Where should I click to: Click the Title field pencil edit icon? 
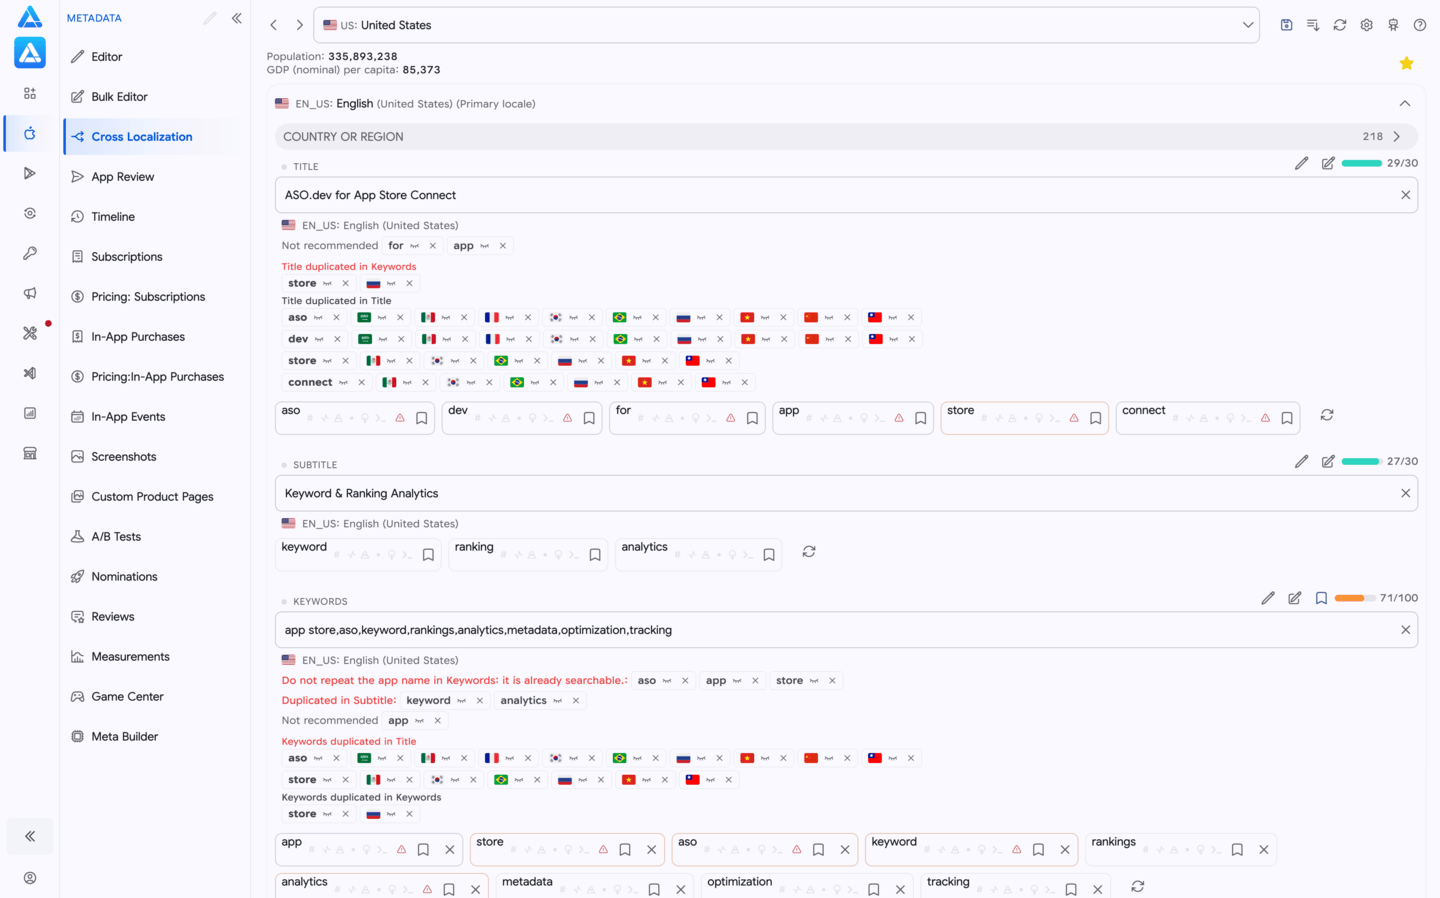pyautogui.click(x=1301, y=163)
